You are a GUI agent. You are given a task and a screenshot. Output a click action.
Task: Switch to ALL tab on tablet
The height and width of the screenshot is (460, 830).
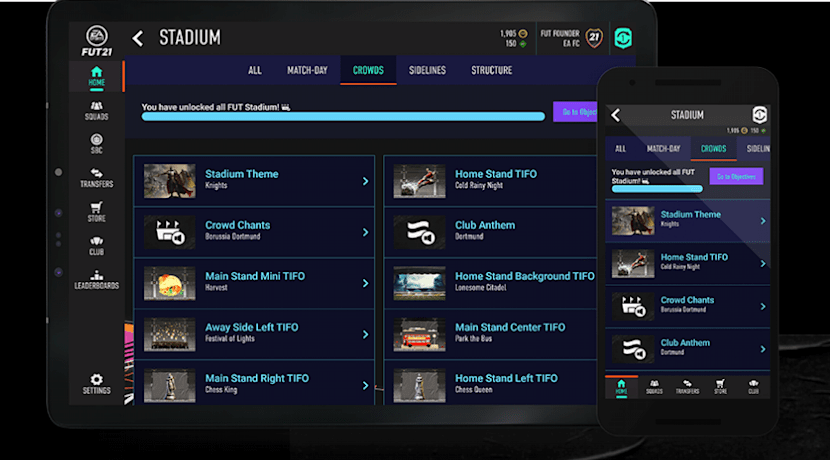[x=255, y=70]
